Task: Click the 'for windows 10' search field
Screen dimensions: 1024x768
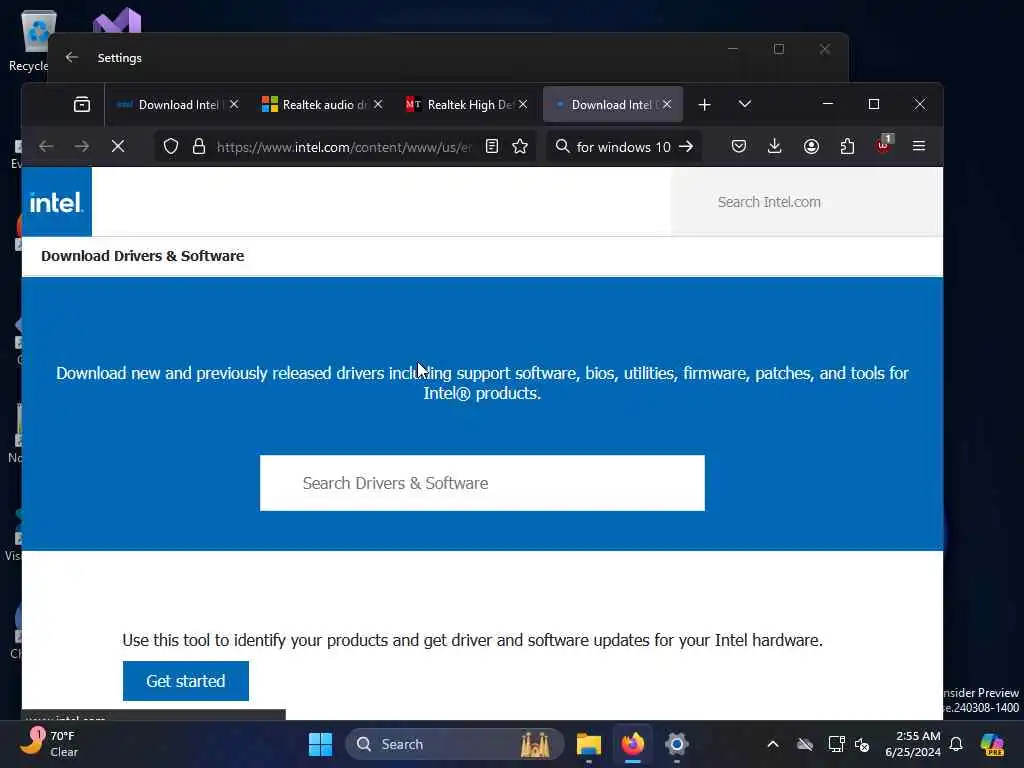Action: [624, 147]
